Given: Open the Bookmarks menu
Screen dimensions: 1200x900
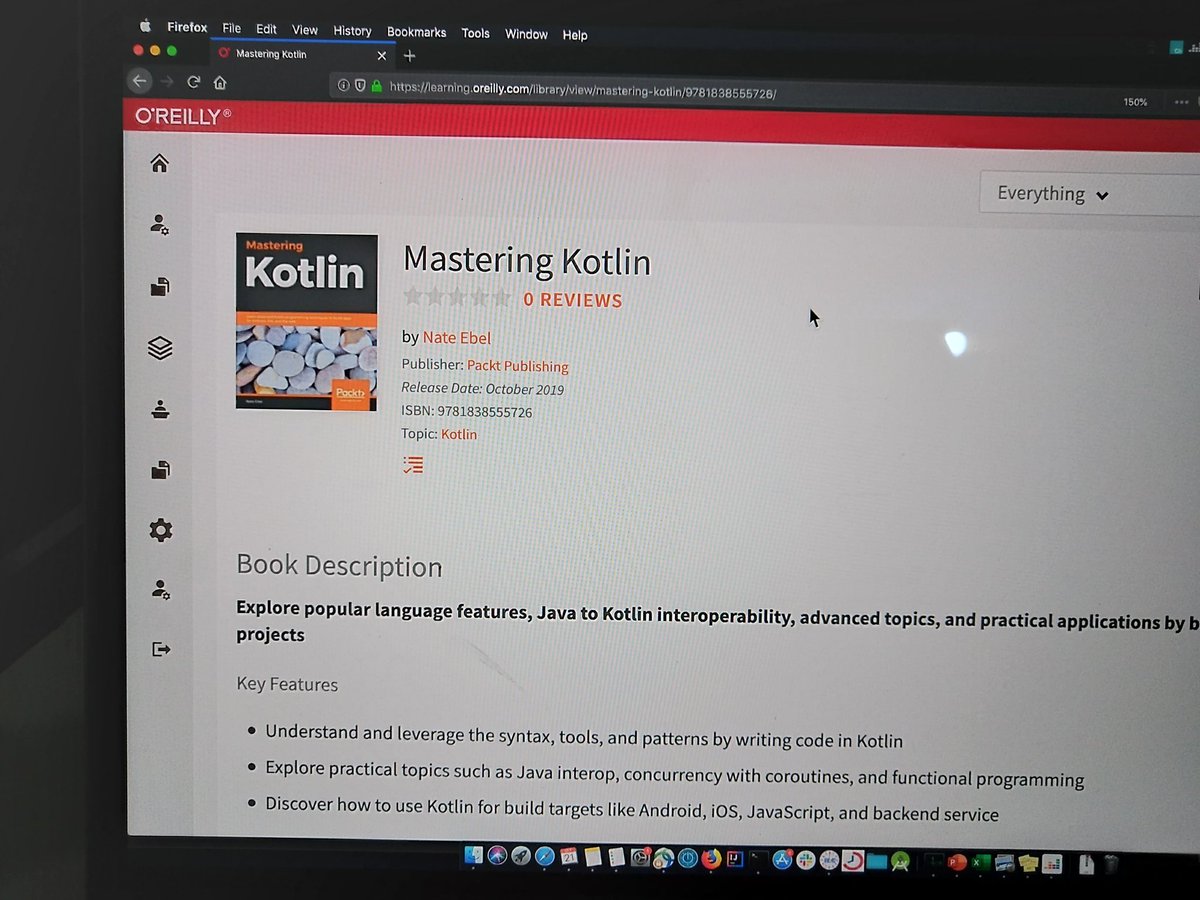Looking at the screenshot, I should tap(417, 32).
